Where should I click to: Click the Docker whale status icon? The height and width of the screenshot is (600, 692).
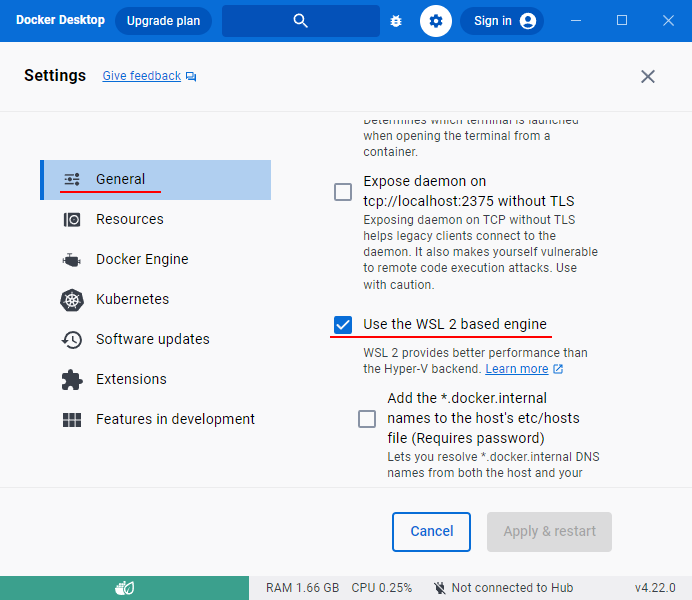pos(124,588)
